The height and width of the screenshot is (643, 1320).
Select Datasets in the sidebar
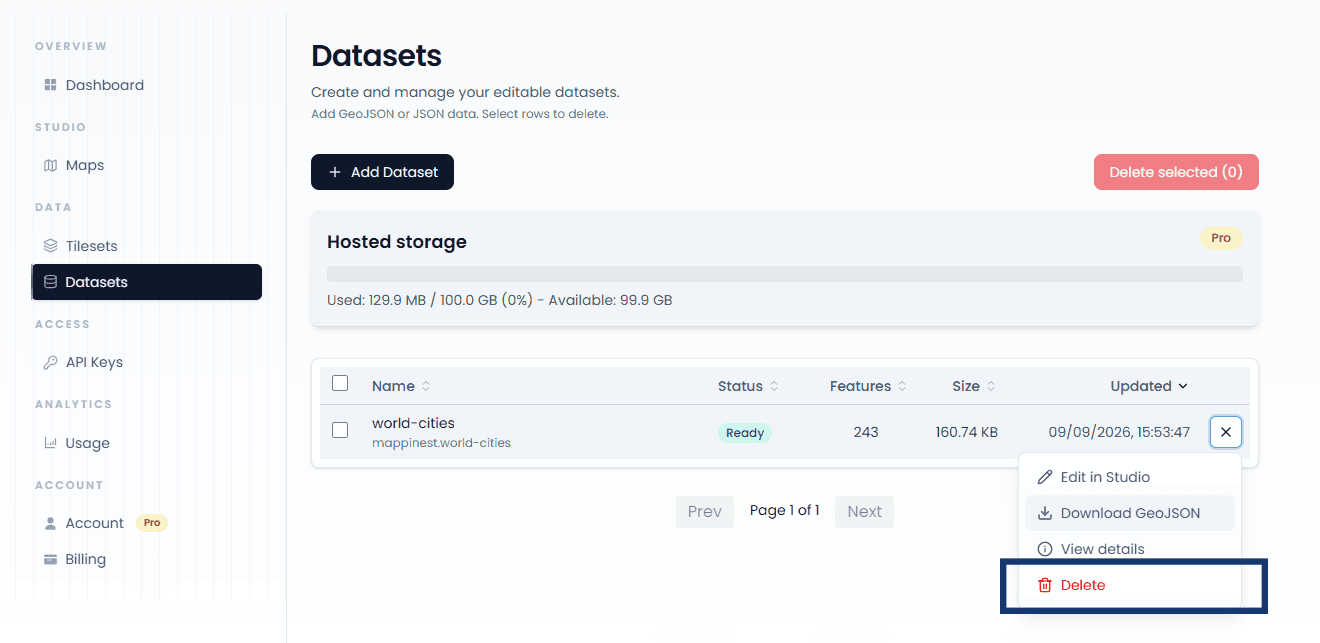coord(147,282)
